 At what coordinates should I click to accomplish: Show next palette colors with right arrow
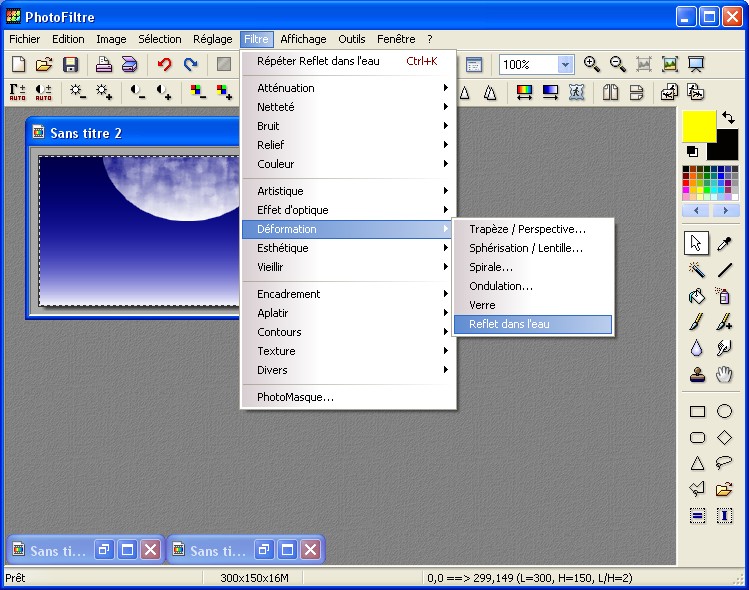pos(726,210)
